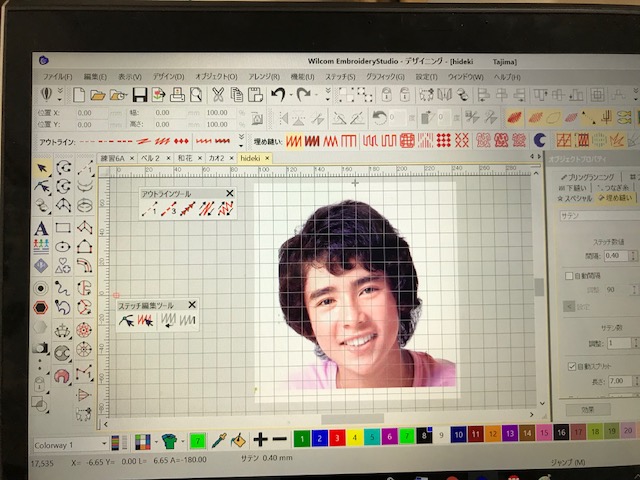The image size is (640, 480).
Task: Open the Colorway 1 dropdown
Action: pyautogui.click(x=103, y=443)
